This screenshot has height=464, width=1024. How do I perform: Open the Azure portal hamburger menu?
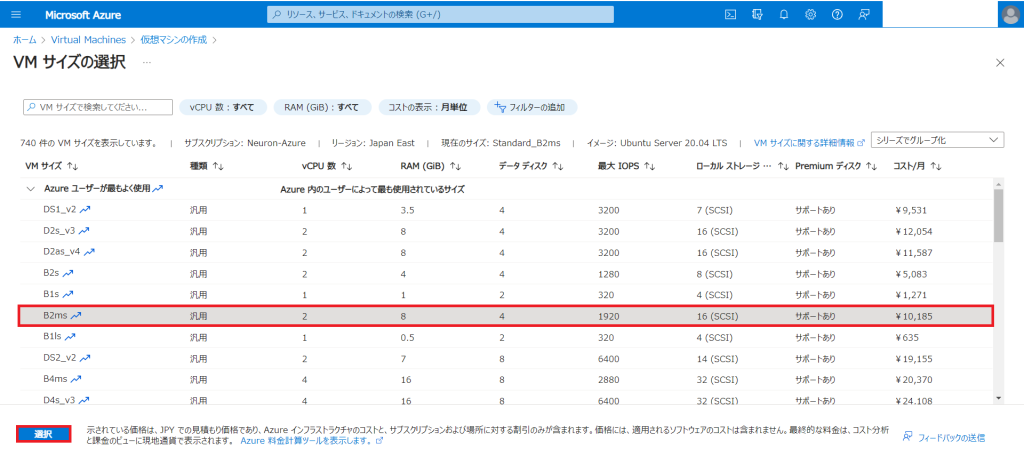click(16, 14)
